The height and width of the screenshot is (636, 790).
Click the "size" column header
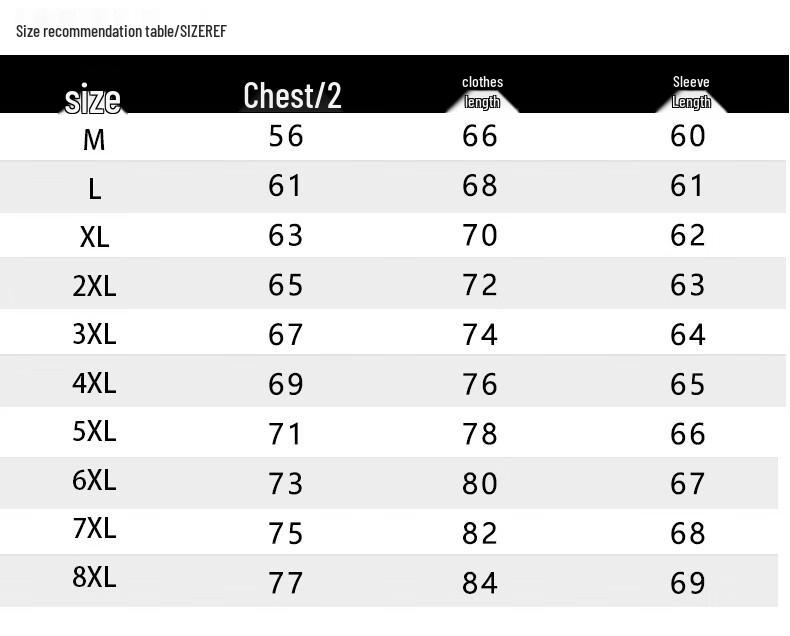(x=93, y=99)
